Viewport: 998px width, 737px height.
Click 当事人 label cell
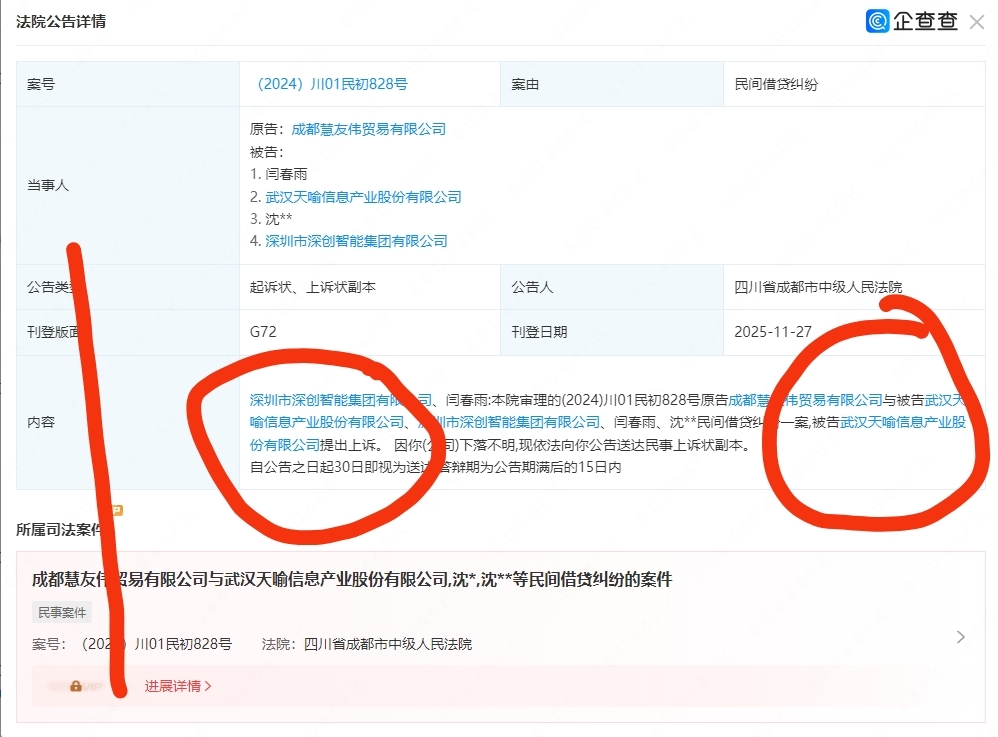(x=128, y=185)
